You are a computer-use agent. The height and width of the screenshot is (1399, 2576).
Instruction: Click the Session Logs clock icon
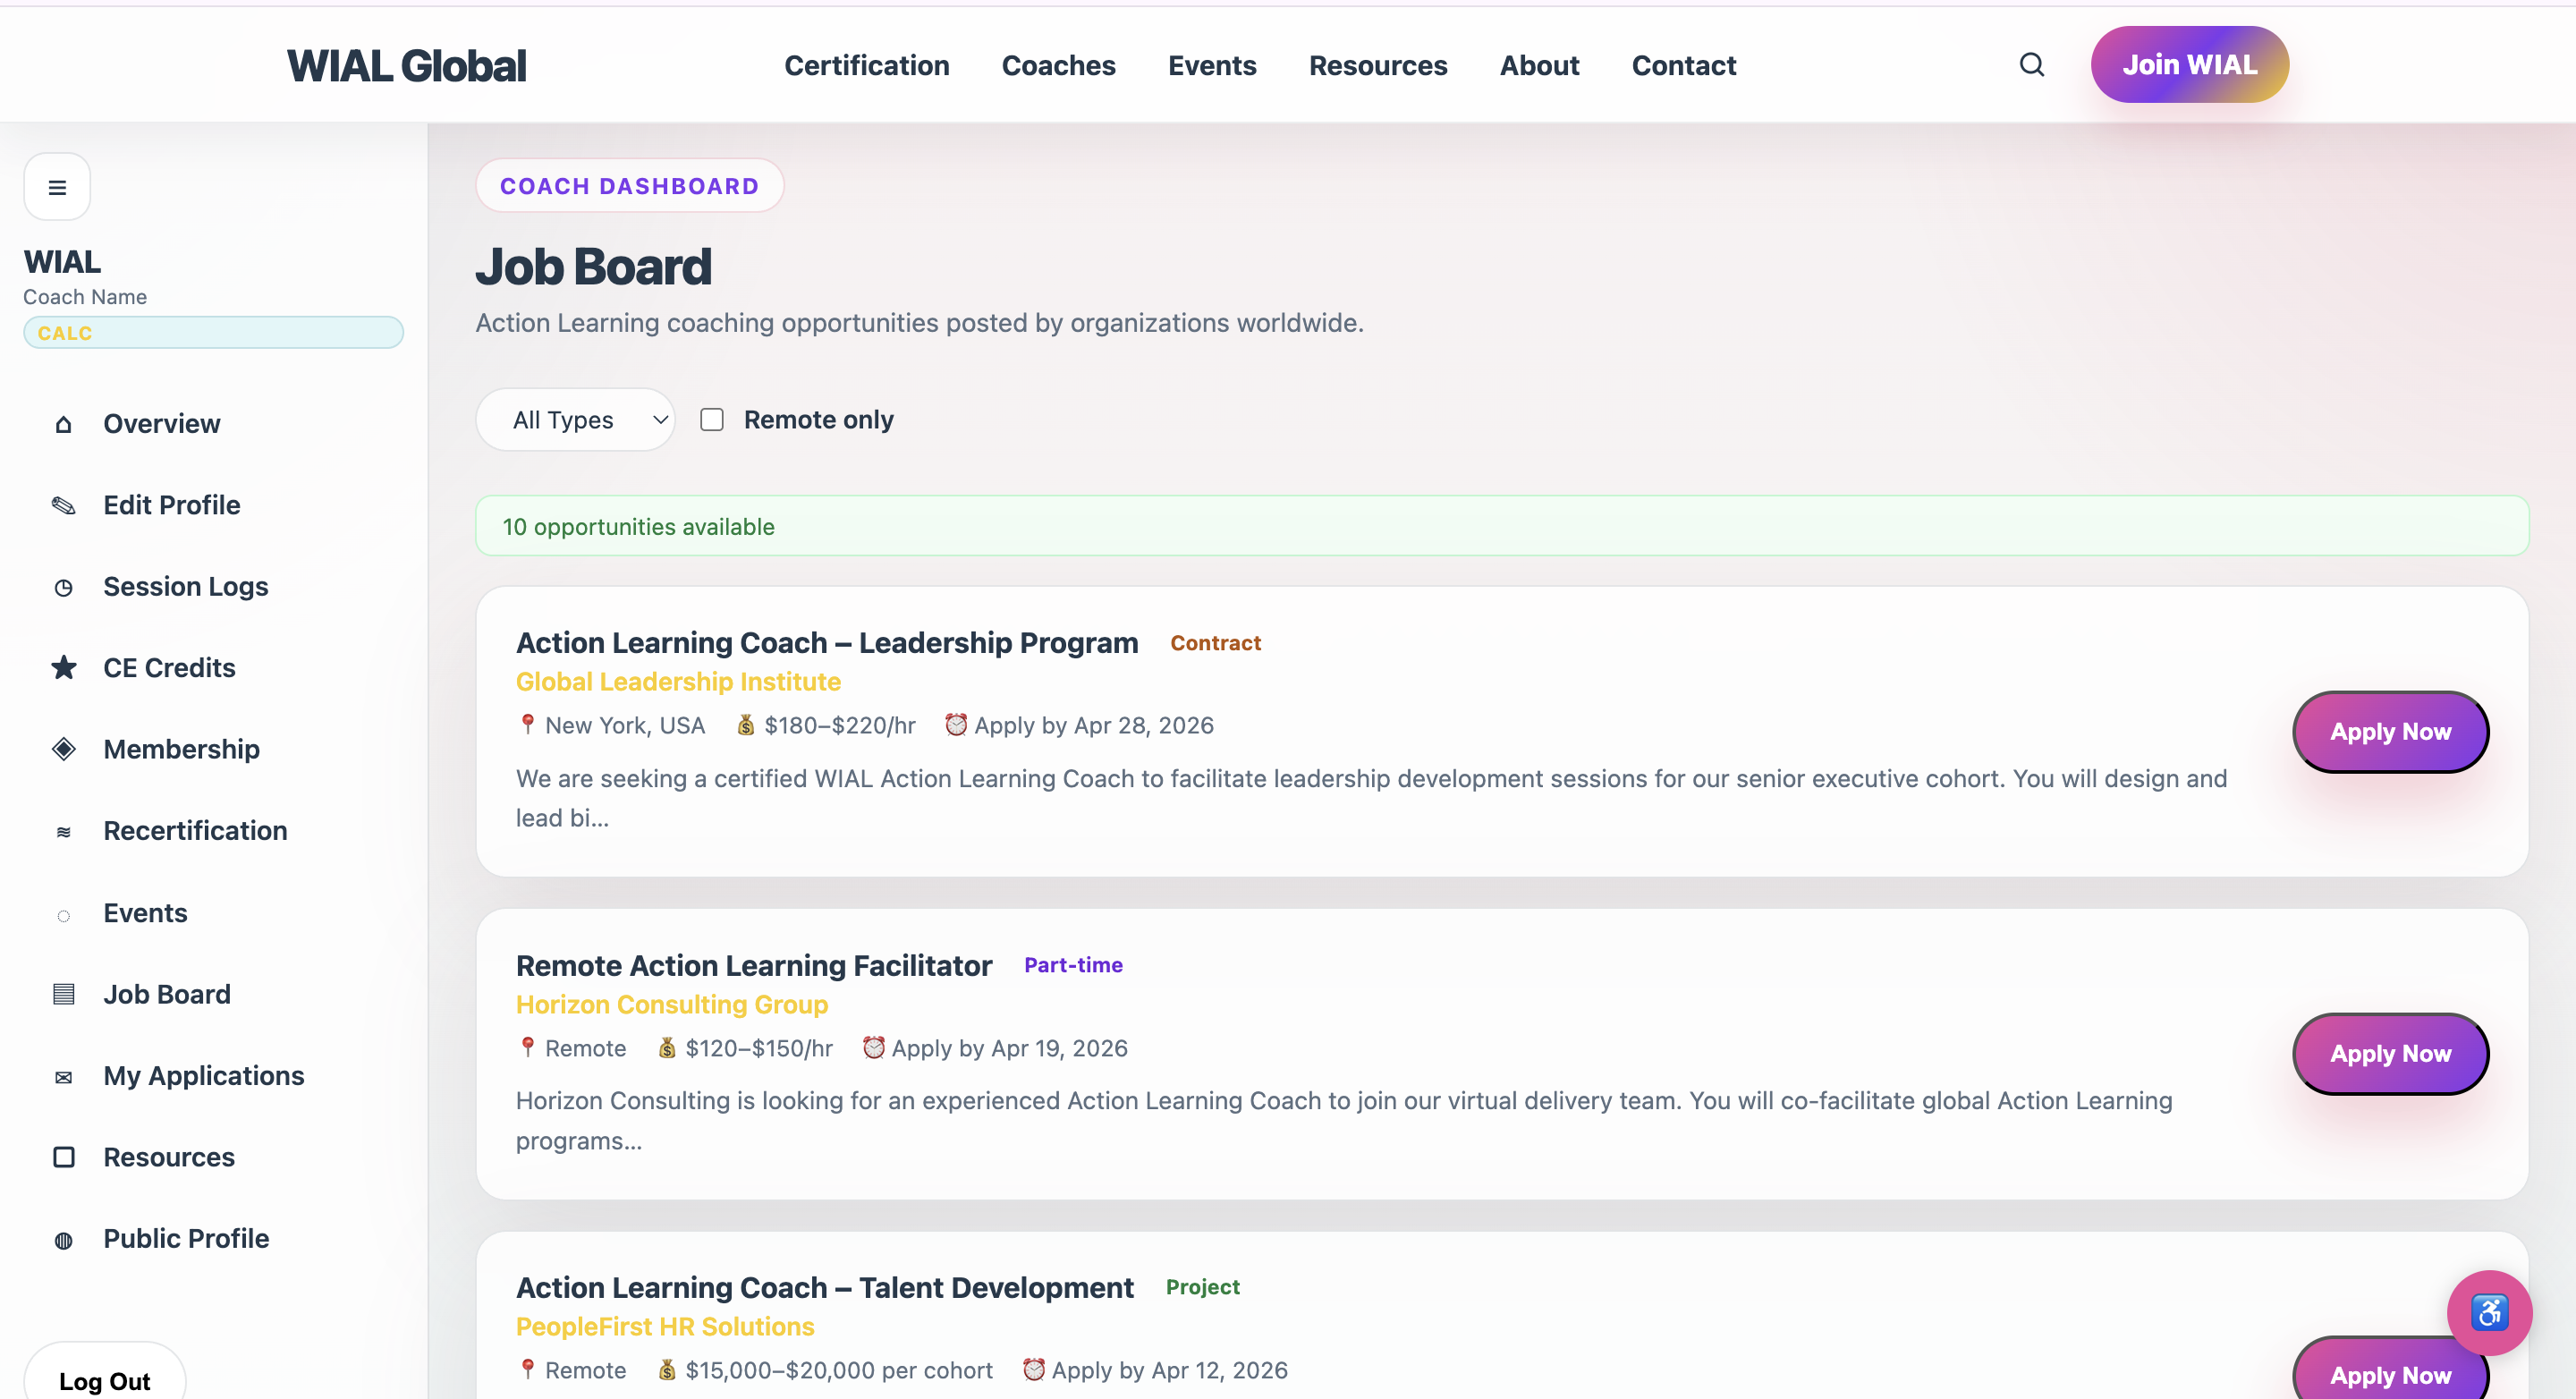click(x=64, y=587)
